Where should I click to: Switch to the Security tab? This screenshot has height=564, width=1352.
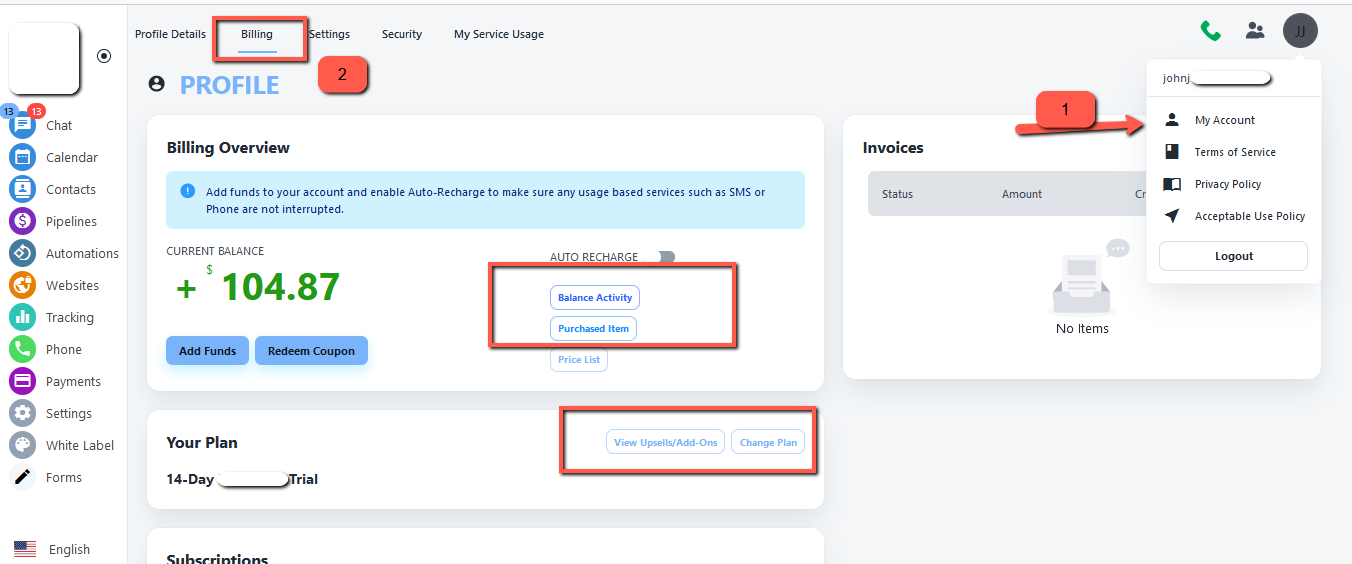coord(402,34)
